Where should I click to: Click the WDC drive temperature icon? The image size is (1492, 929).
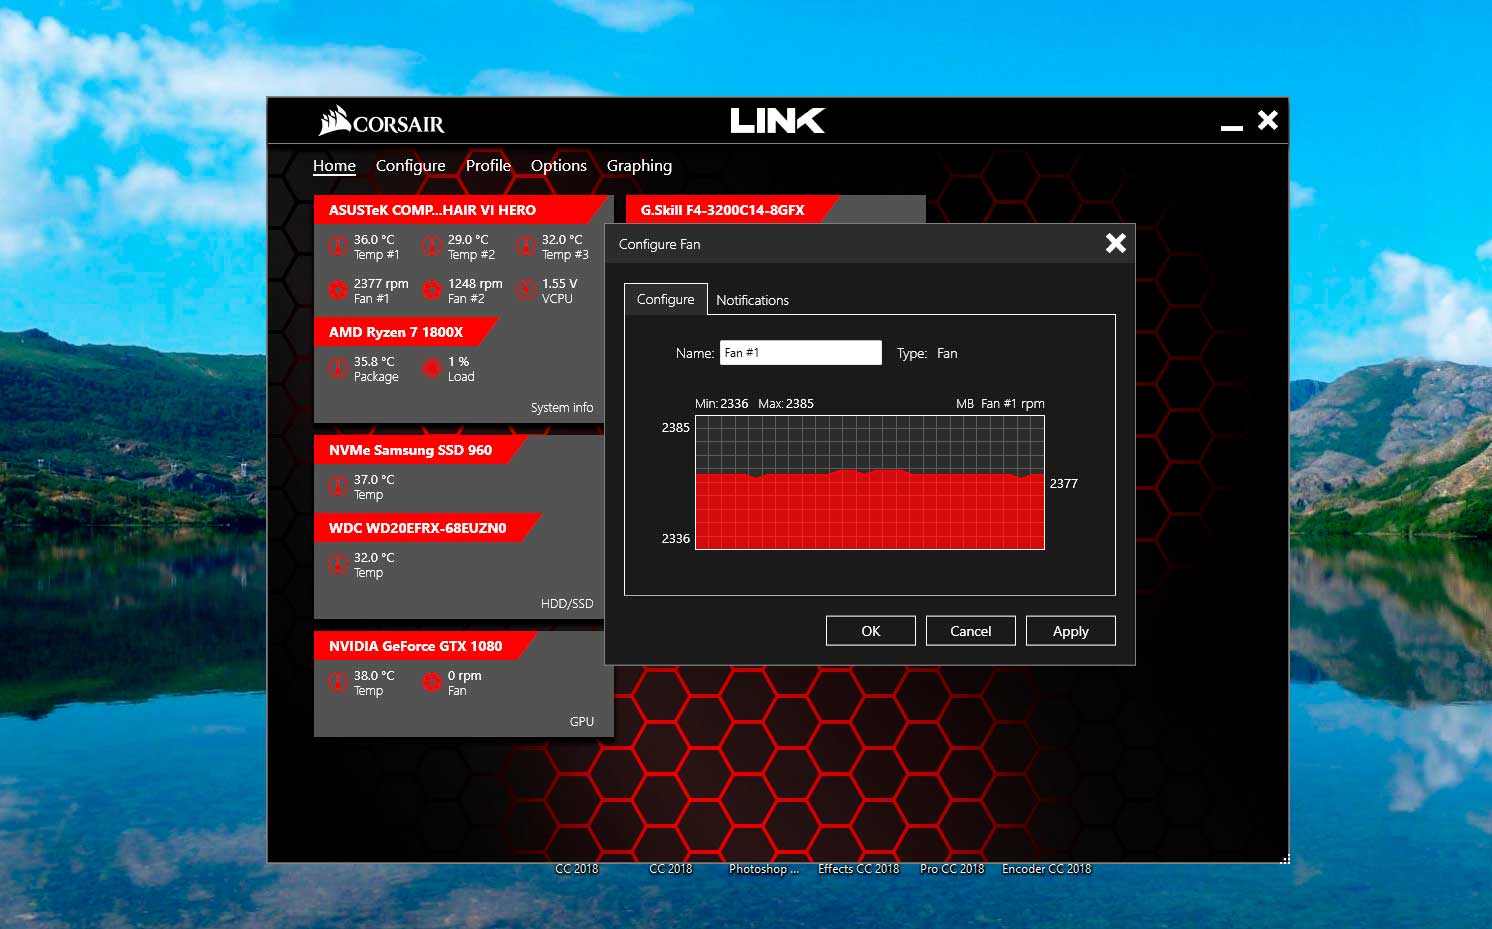click(x=338, y=564)
